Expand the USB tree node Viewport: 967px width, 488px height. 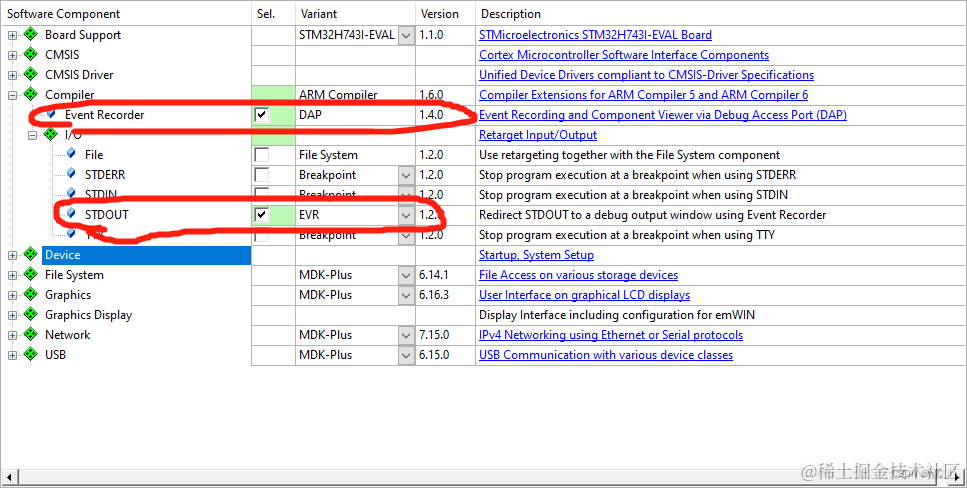[x=12, y=355]
